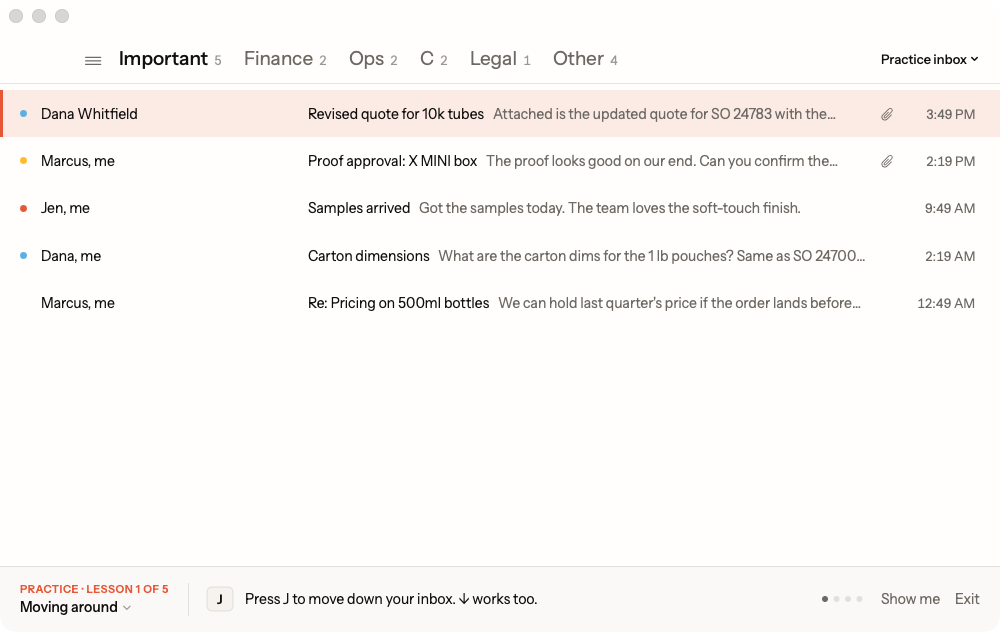Open the hamburger menu icon

pos(93,61)
